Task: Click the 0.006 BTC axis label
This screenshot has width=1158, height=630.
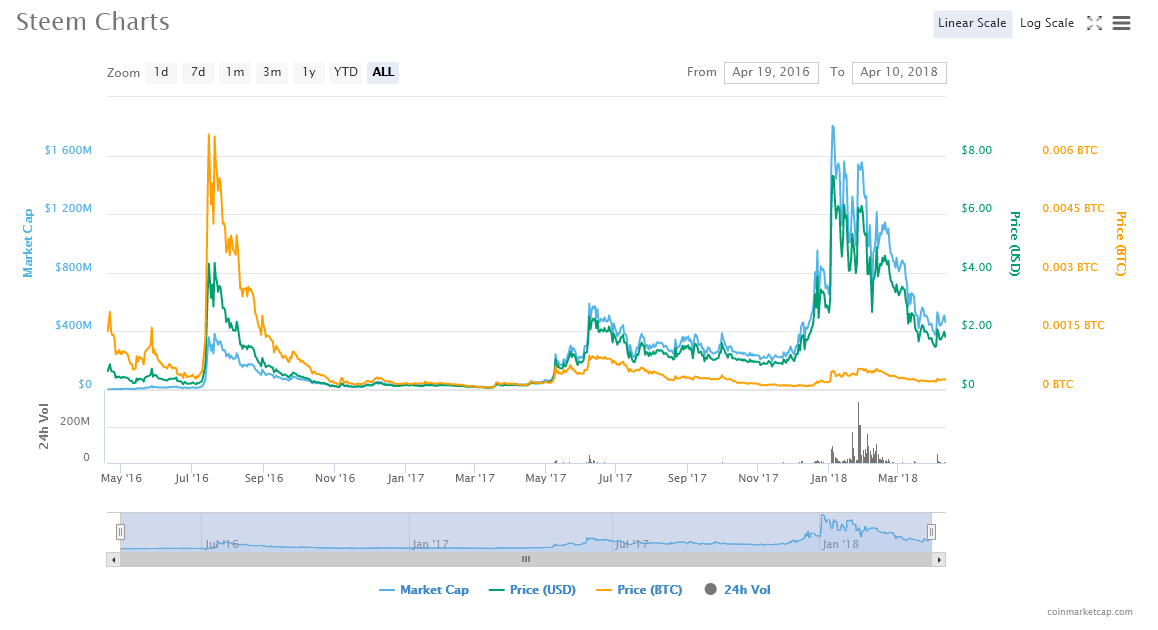Action: pos(1070,151)
